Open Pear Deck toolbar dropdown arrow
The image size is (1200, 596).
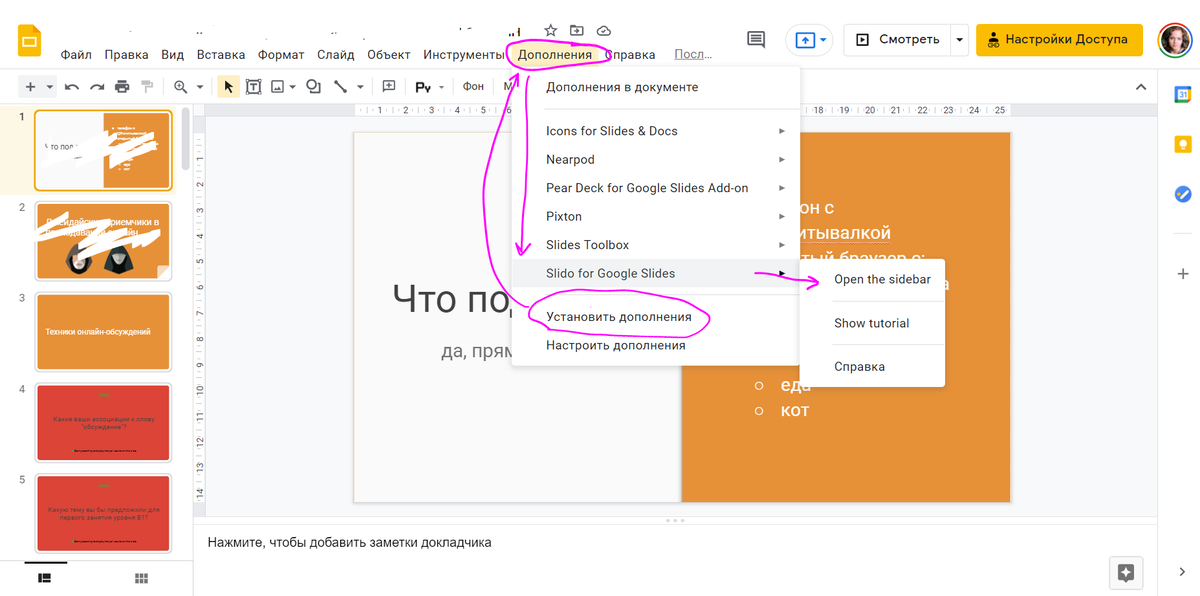point(441,87)
